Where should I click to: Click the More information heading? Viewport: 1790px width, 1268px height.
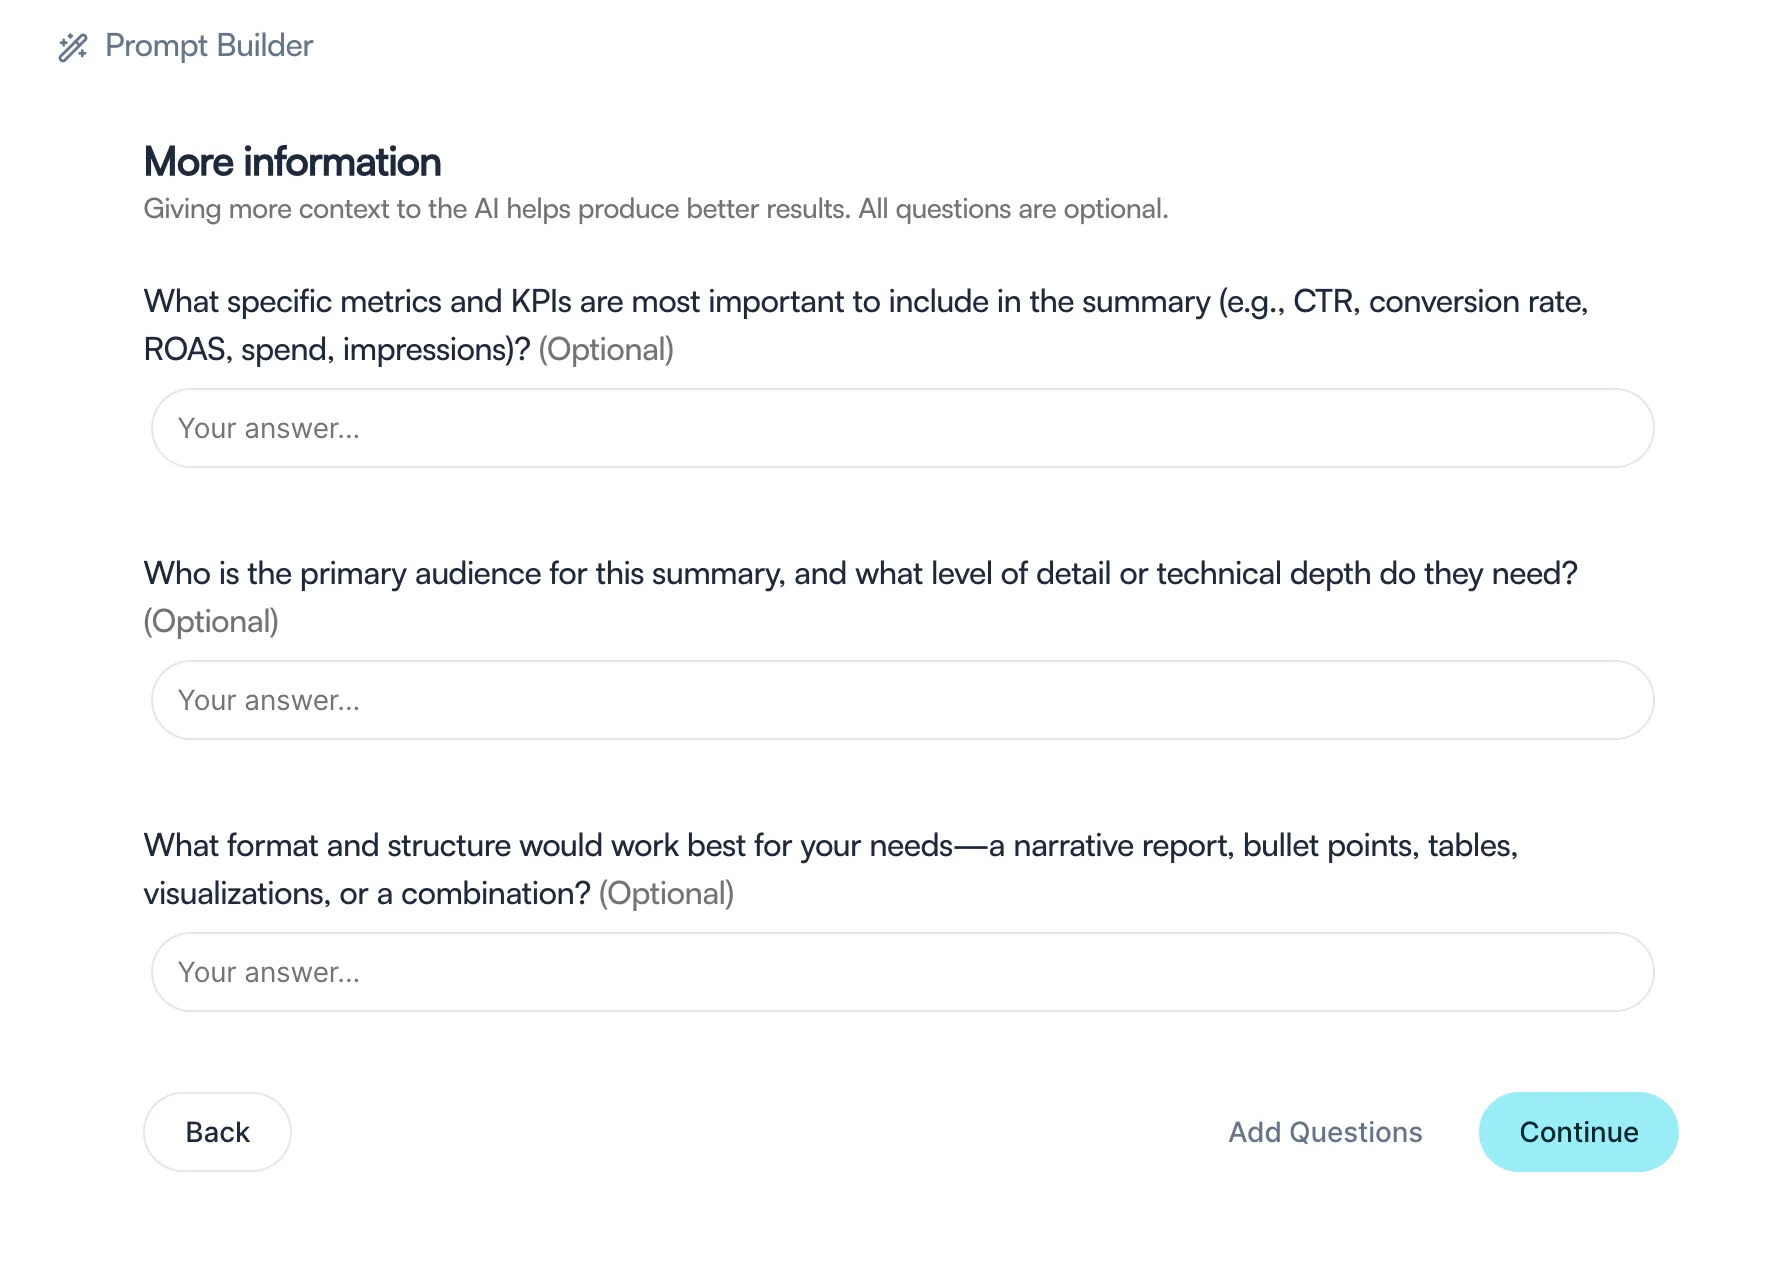[292, 162]
